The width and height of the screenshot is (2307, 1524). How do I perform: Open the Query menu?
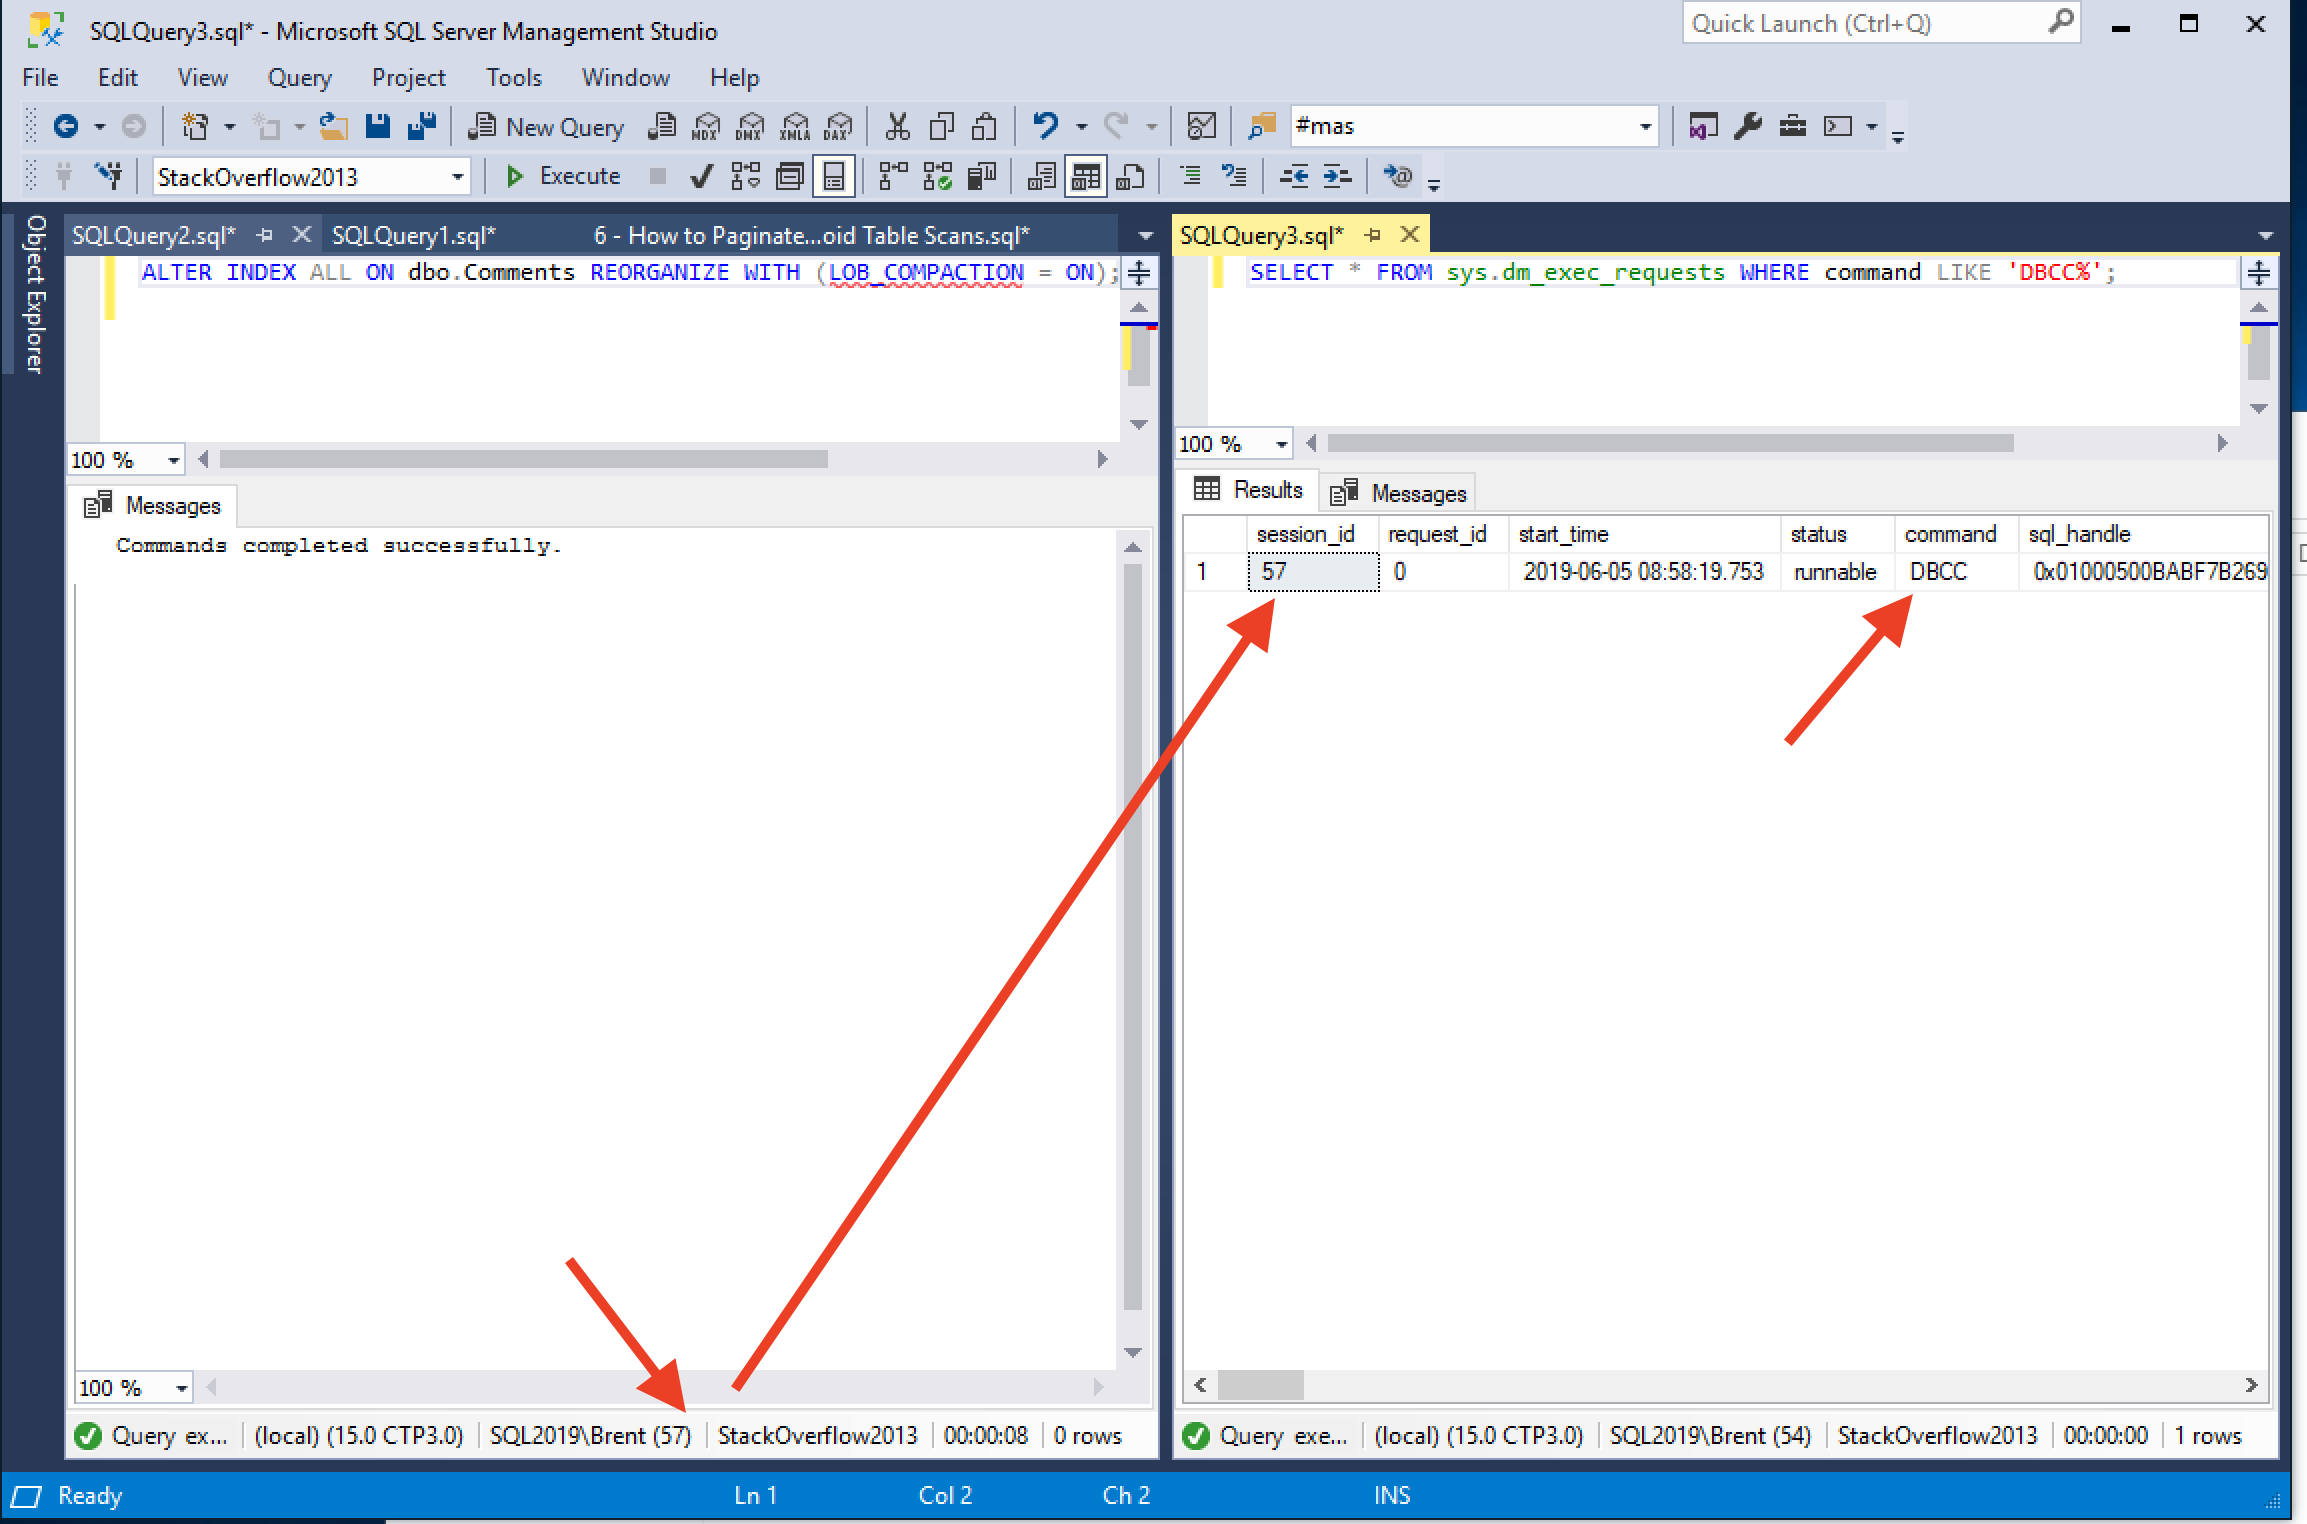pyautogui.click(x=299, y=78)
